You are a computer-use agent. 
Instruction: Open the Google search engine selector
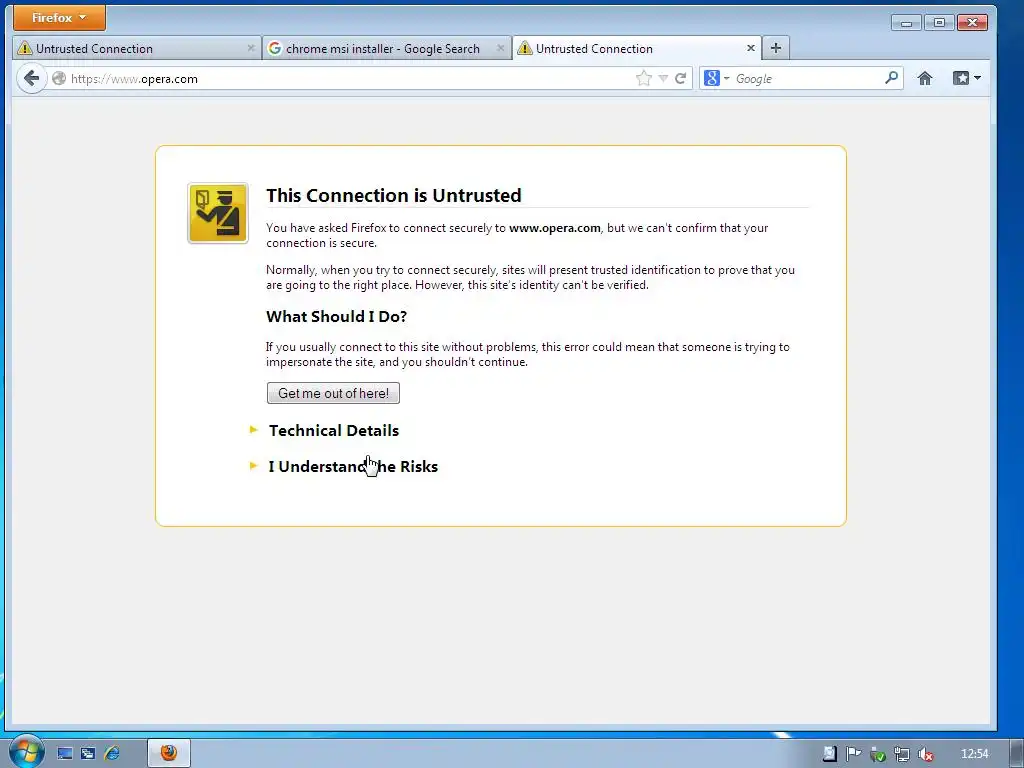pyautogui.click(x=716, y=78)
